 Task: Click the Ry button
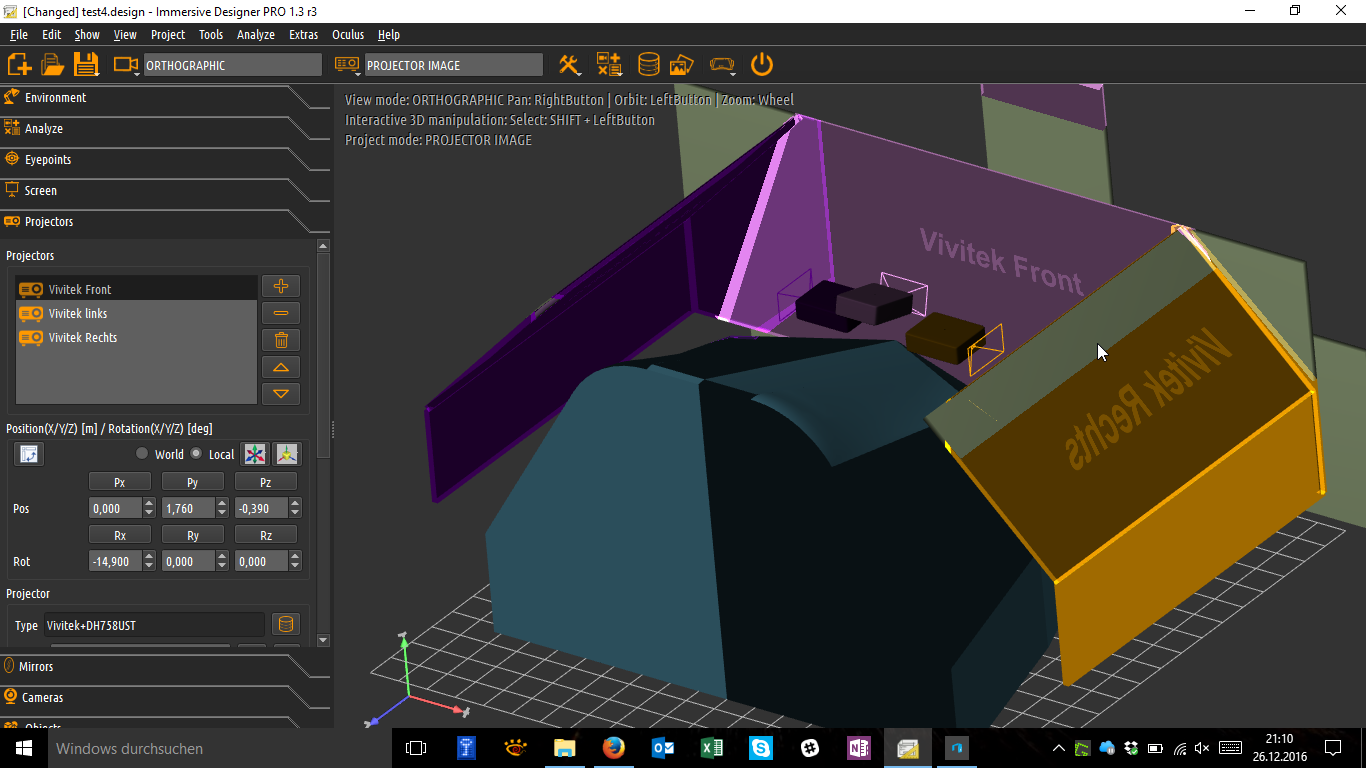[193, 535]
